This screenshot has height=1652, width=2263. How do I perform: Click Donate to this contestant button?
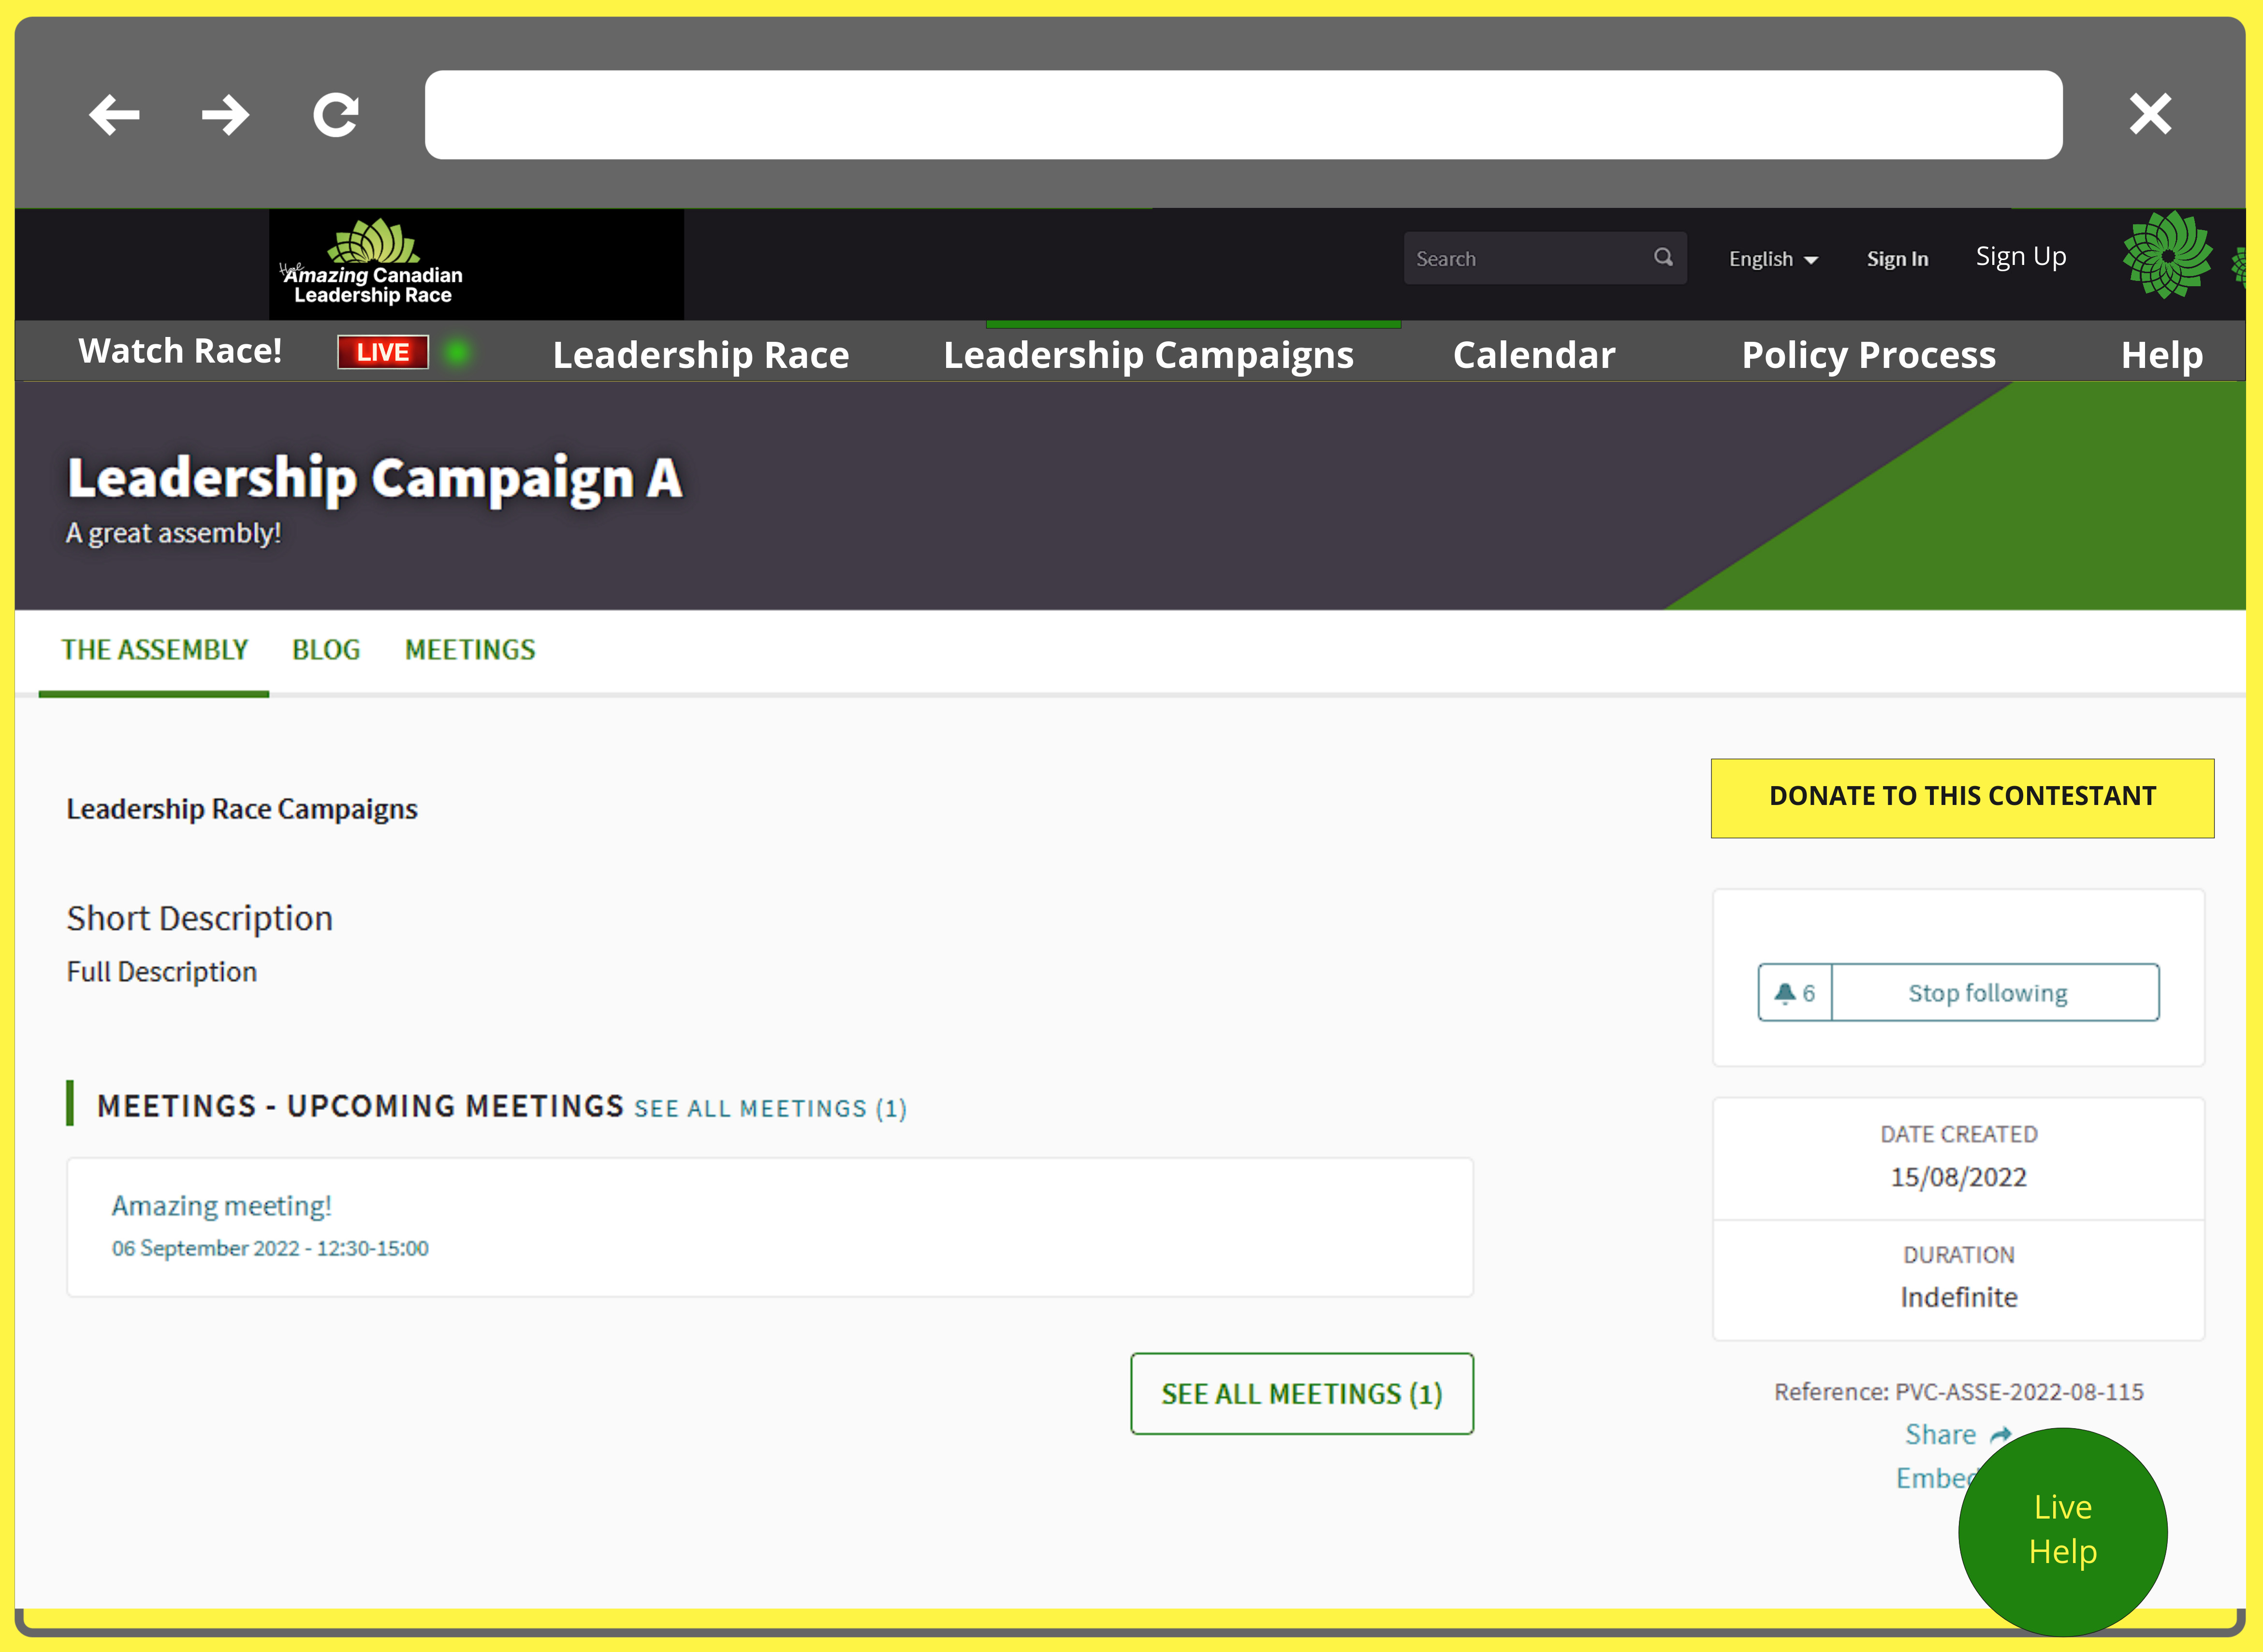coord(1961,797)
